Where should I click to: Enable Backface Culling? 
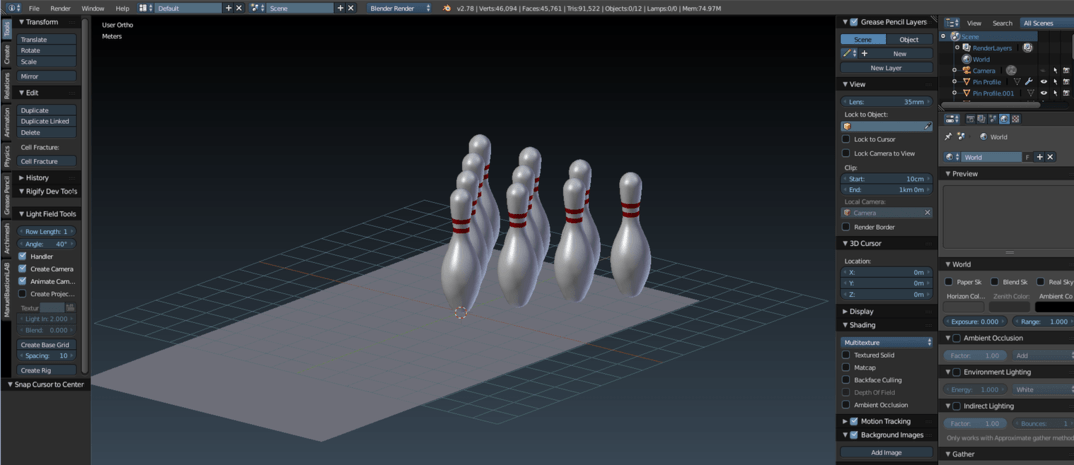point(846,379)
